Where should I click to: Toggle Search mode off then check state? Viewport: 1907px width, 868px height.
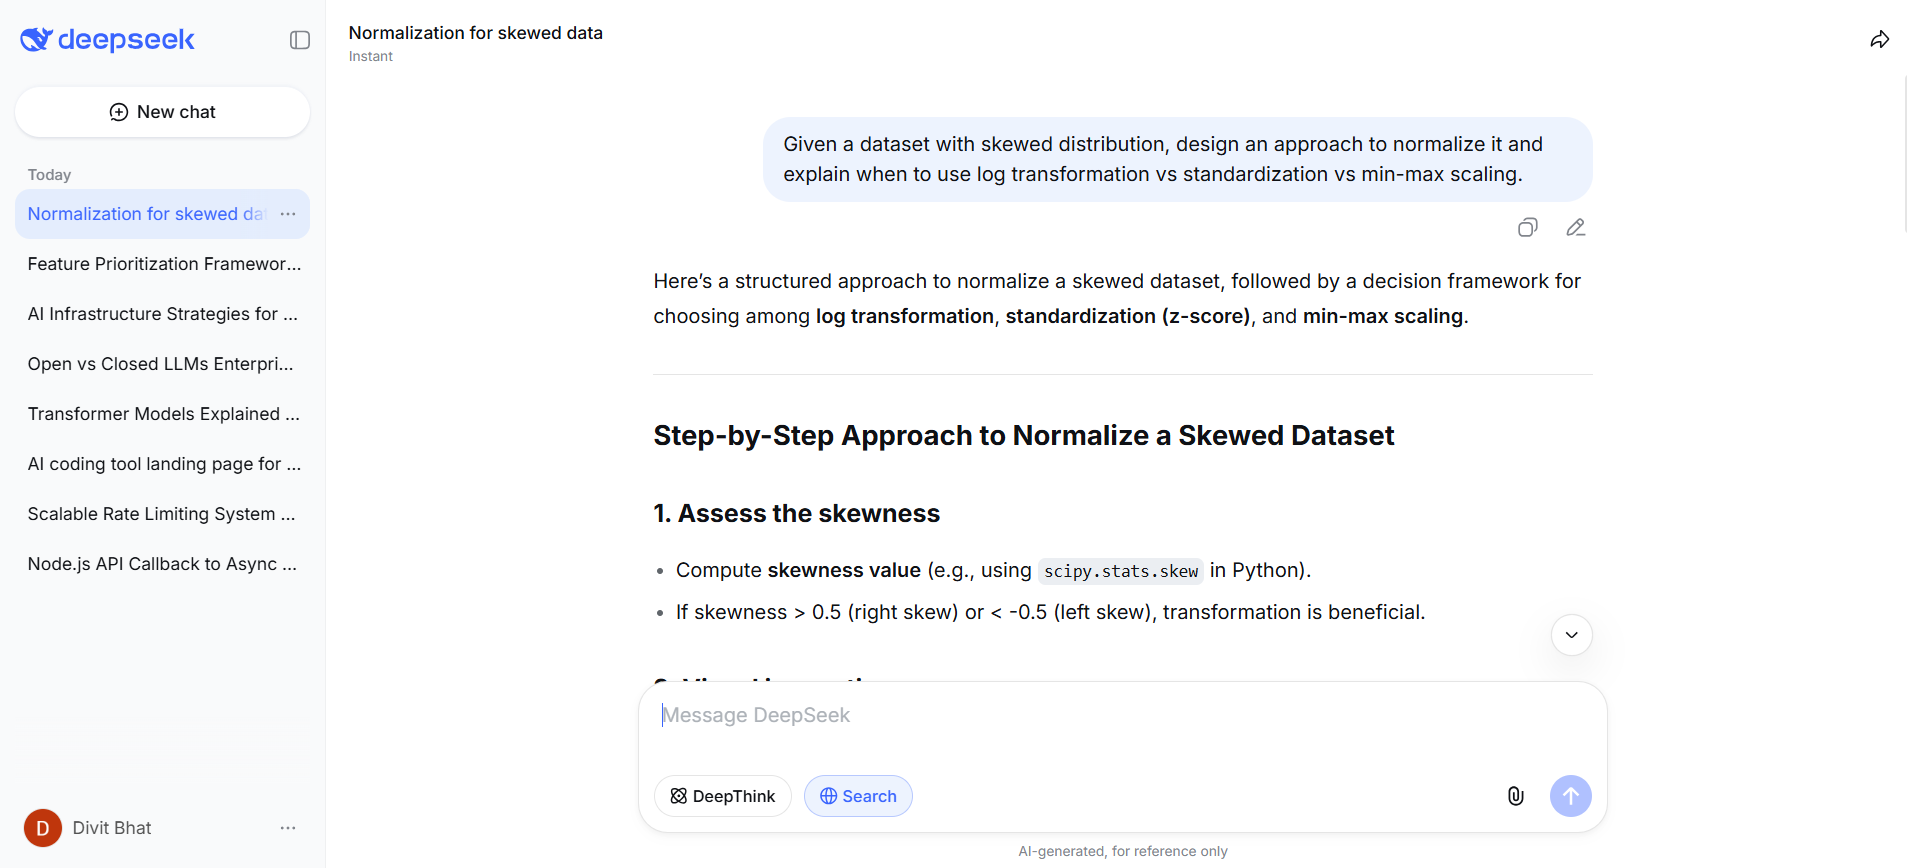pyautogui.click(x=857, y=796)
